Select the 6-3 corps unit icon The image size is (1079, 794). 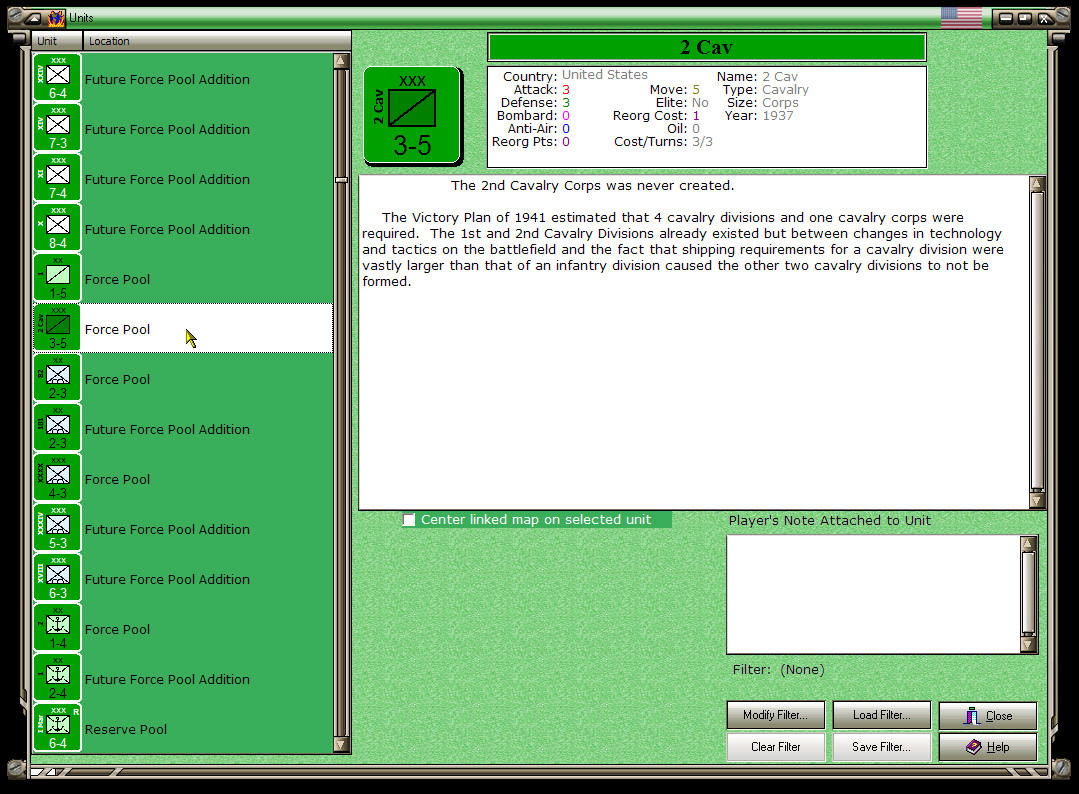(57, 578)
